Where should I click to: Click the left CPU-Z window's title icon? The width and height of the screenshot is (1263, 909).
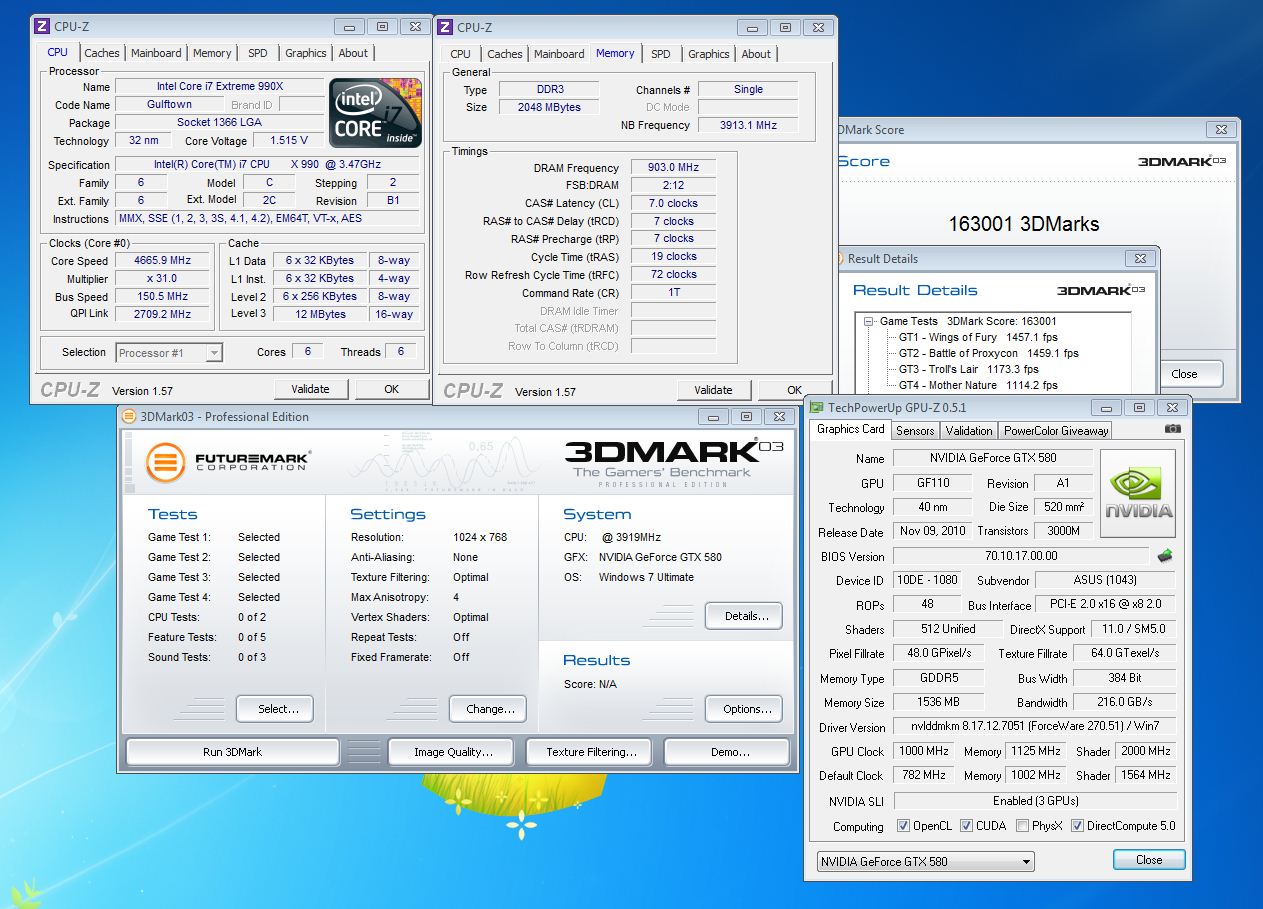(41, 27)
